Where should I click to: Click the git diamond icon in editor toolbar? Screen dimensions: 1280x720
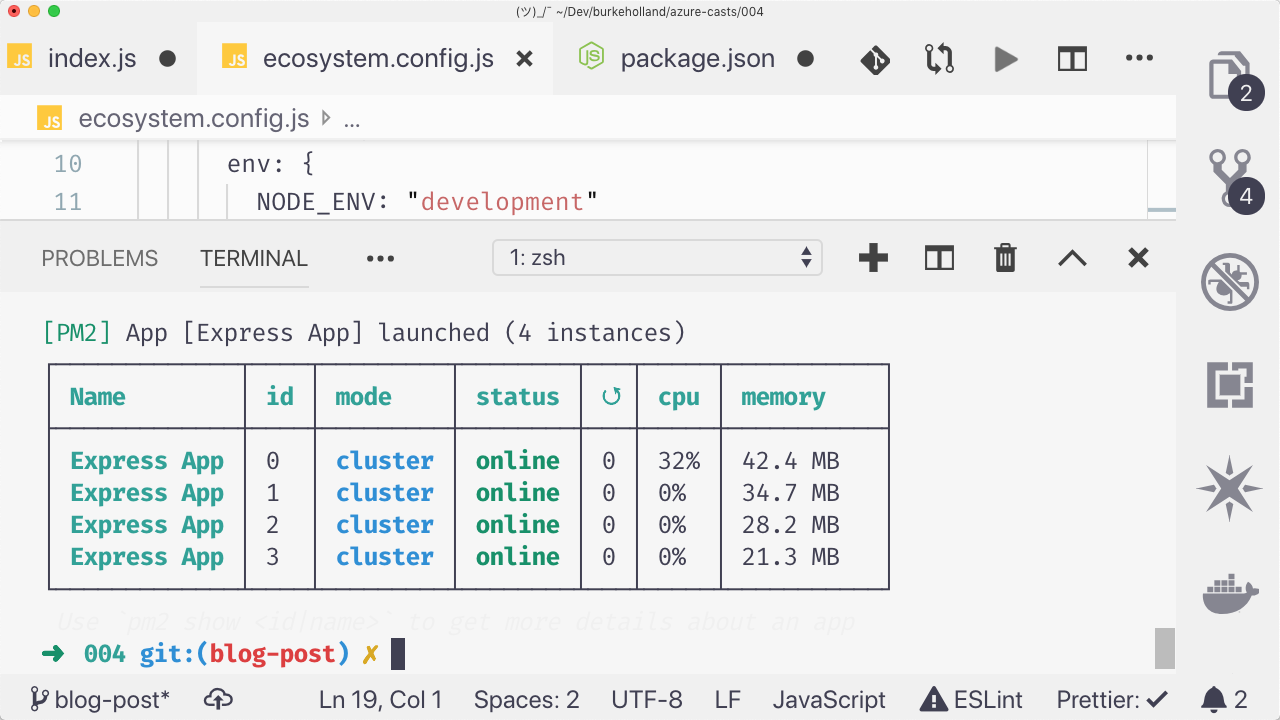click(875, 60)
